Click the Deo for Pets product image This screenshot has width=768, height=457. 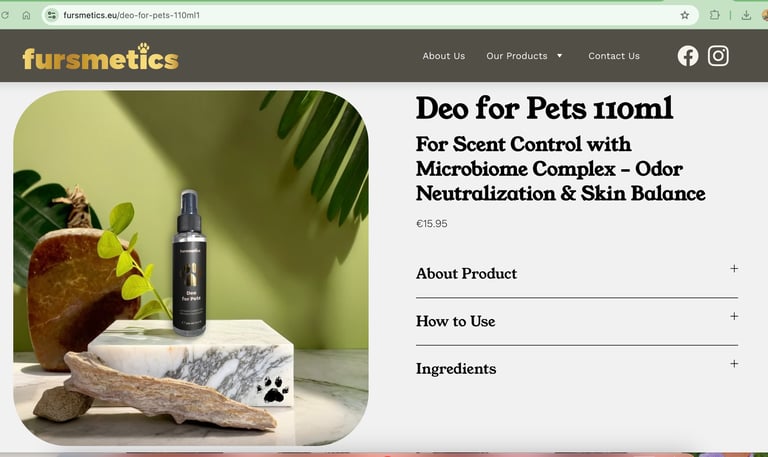pyautogui.click(x=191, y=268)
